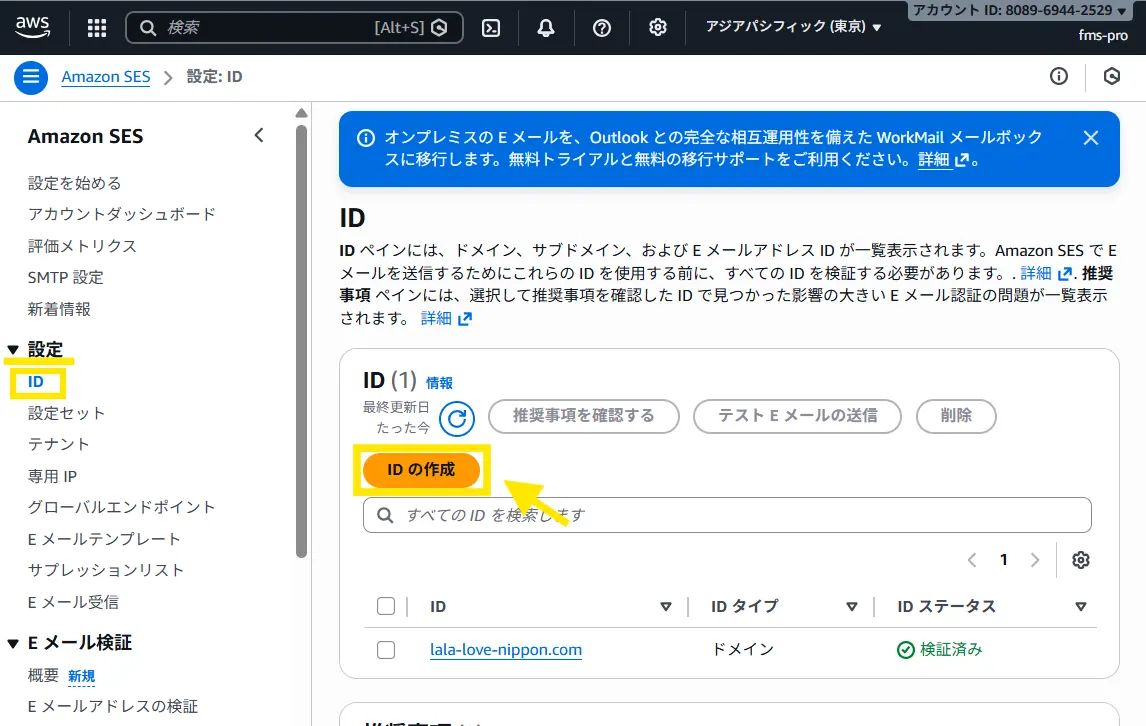Go to SMTP 設定 in sidebar
Viewport: 1146px width, 726px height.
(x=65, y=277)
